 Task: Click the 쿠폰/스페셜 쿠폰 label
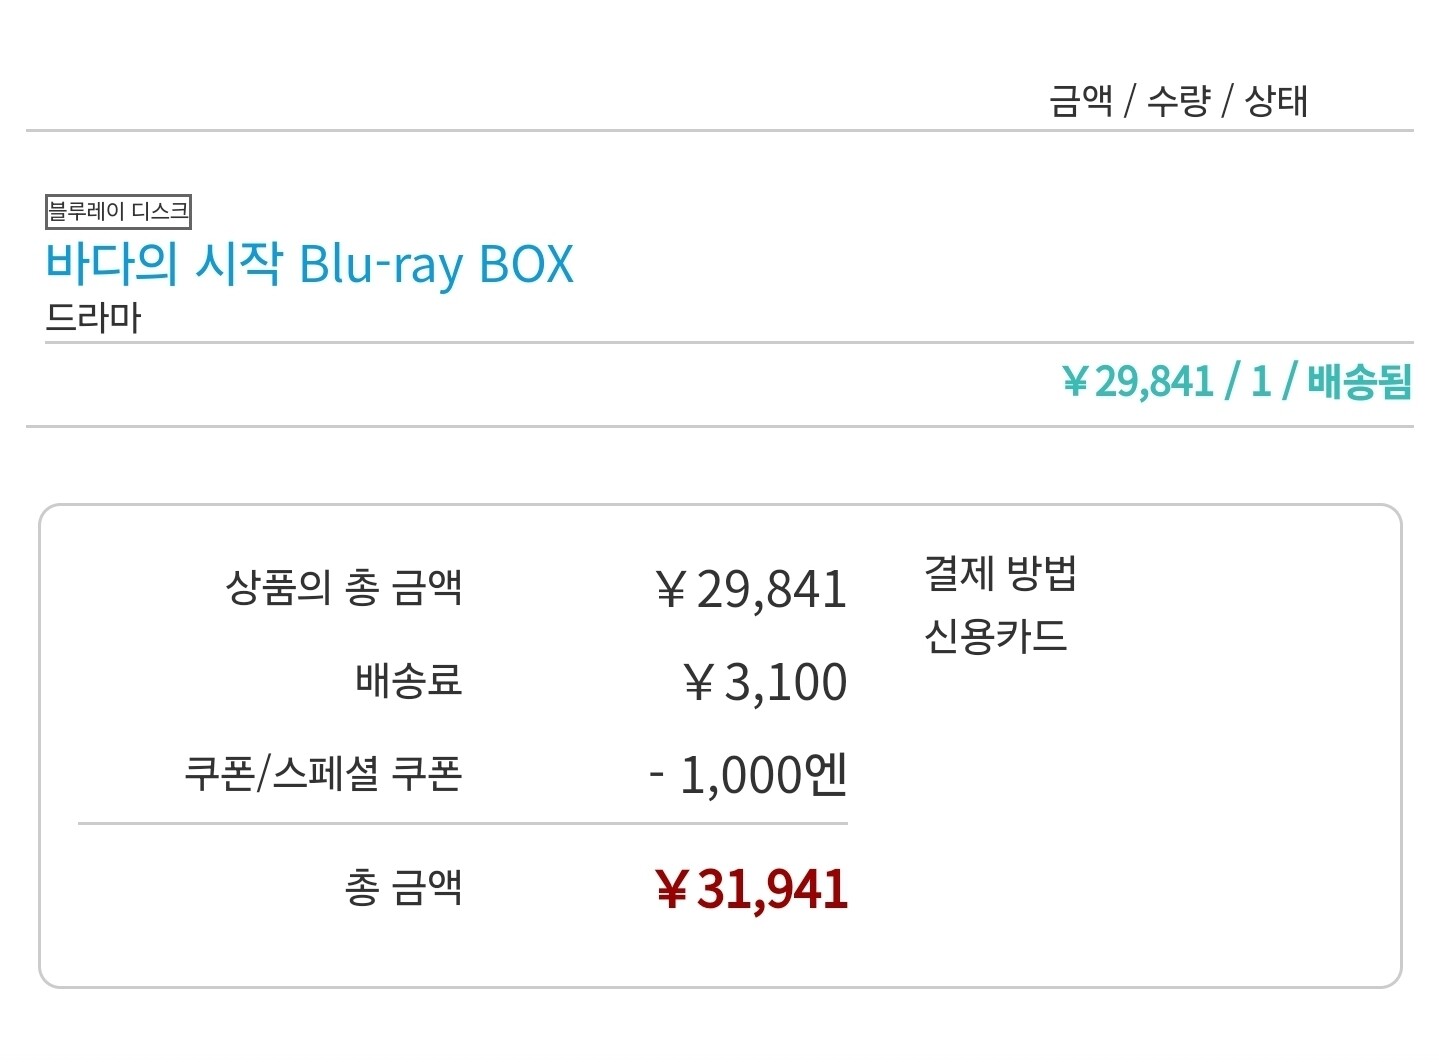(x=323, y=773)
